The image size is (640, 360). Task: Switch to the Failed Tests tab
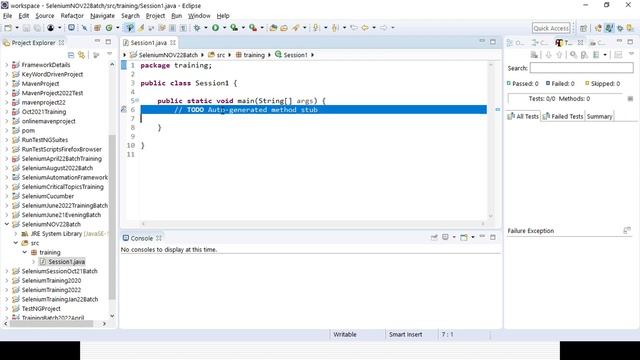coord(563,116)
